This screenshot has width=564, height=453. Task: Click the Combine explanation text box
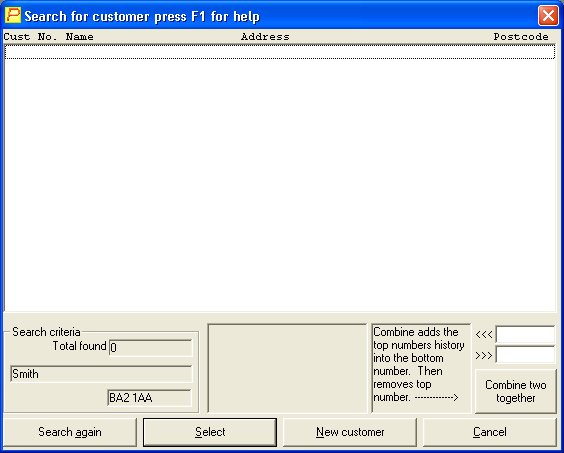pos(421,368)
